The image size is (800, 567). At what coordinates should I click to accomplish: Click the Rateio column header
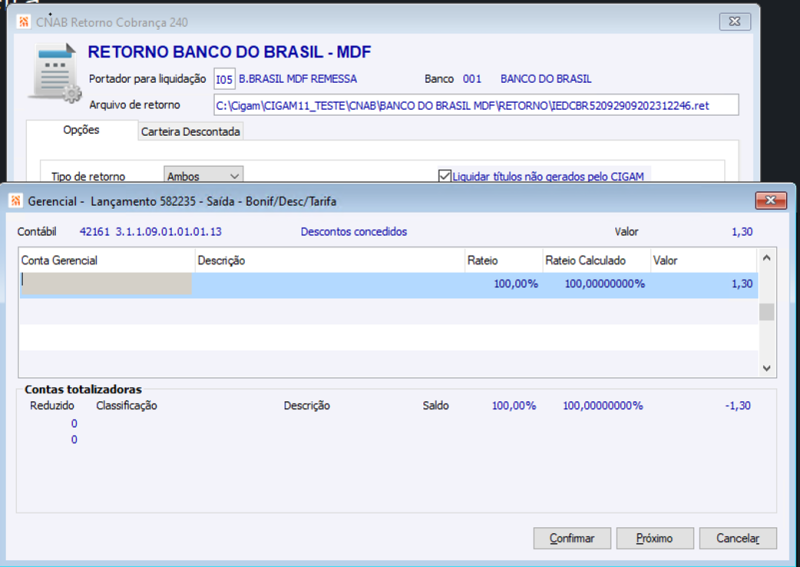click(x=503, y=260)
